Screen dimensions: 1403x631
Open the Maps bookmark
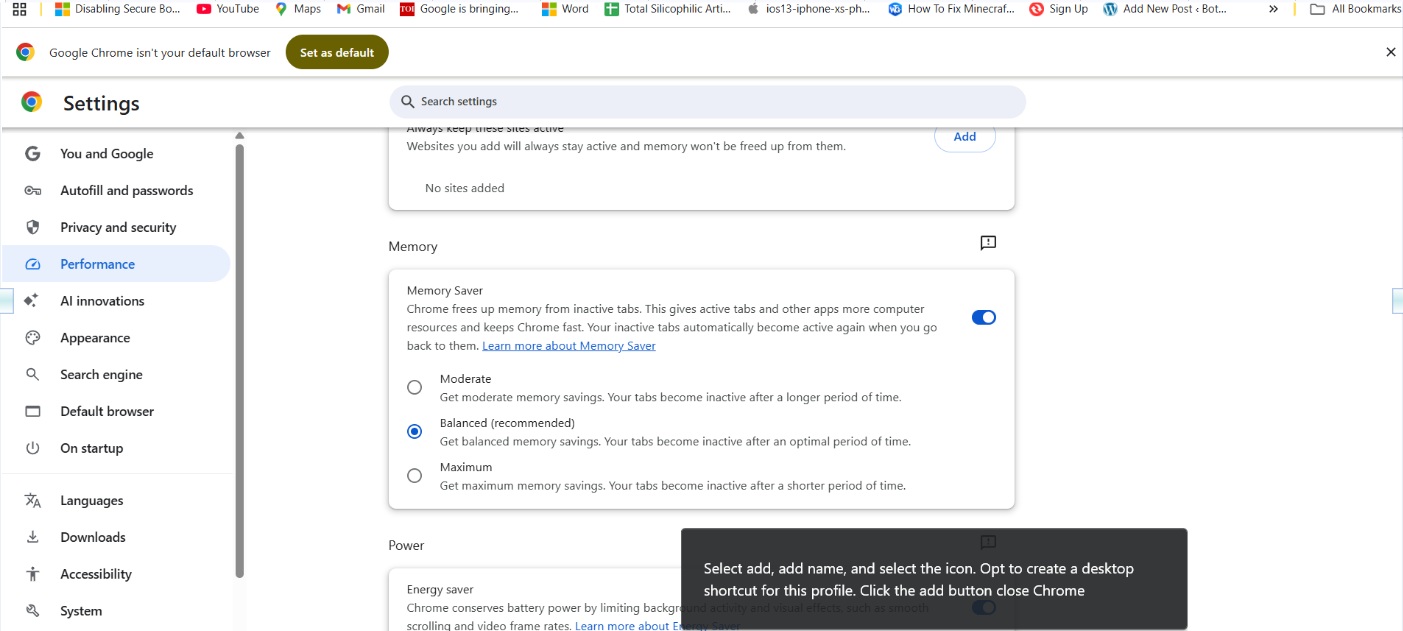(x=298, y=9)
